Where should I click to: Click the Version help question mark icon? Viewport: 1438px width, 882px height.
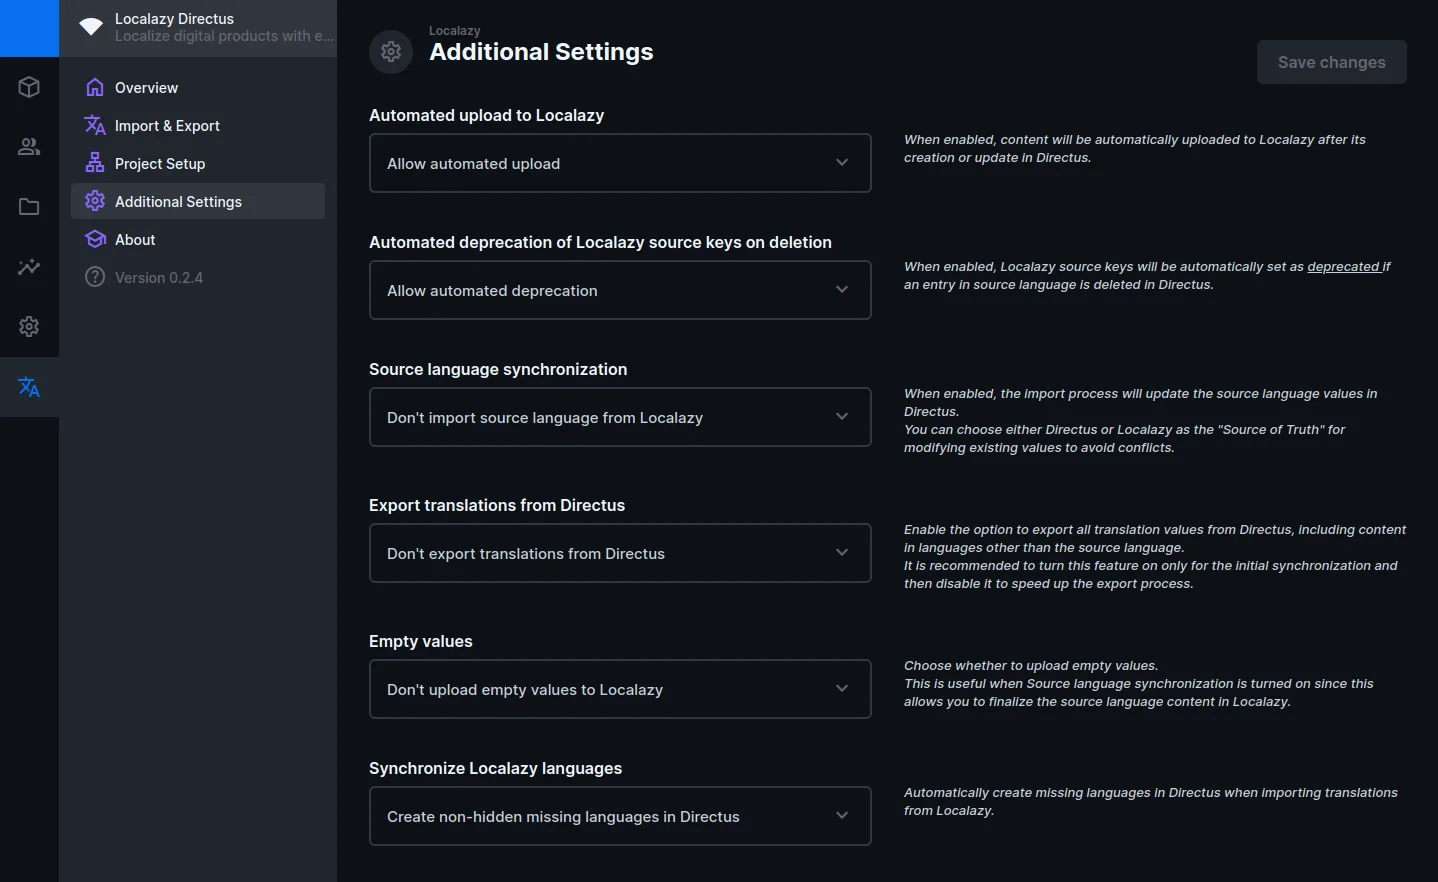pos(95,277)
